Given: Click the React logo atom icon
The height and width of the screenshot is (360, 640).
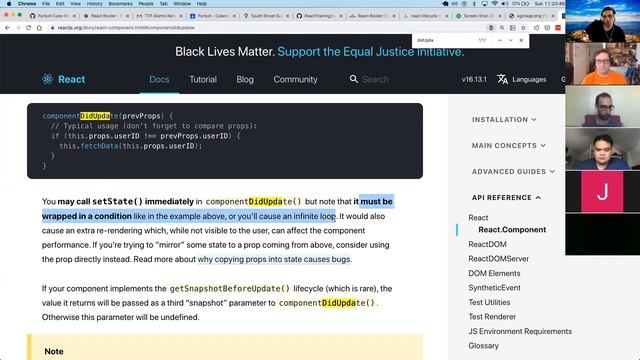Looking at the screenshot, I should (x=47, y=79).
